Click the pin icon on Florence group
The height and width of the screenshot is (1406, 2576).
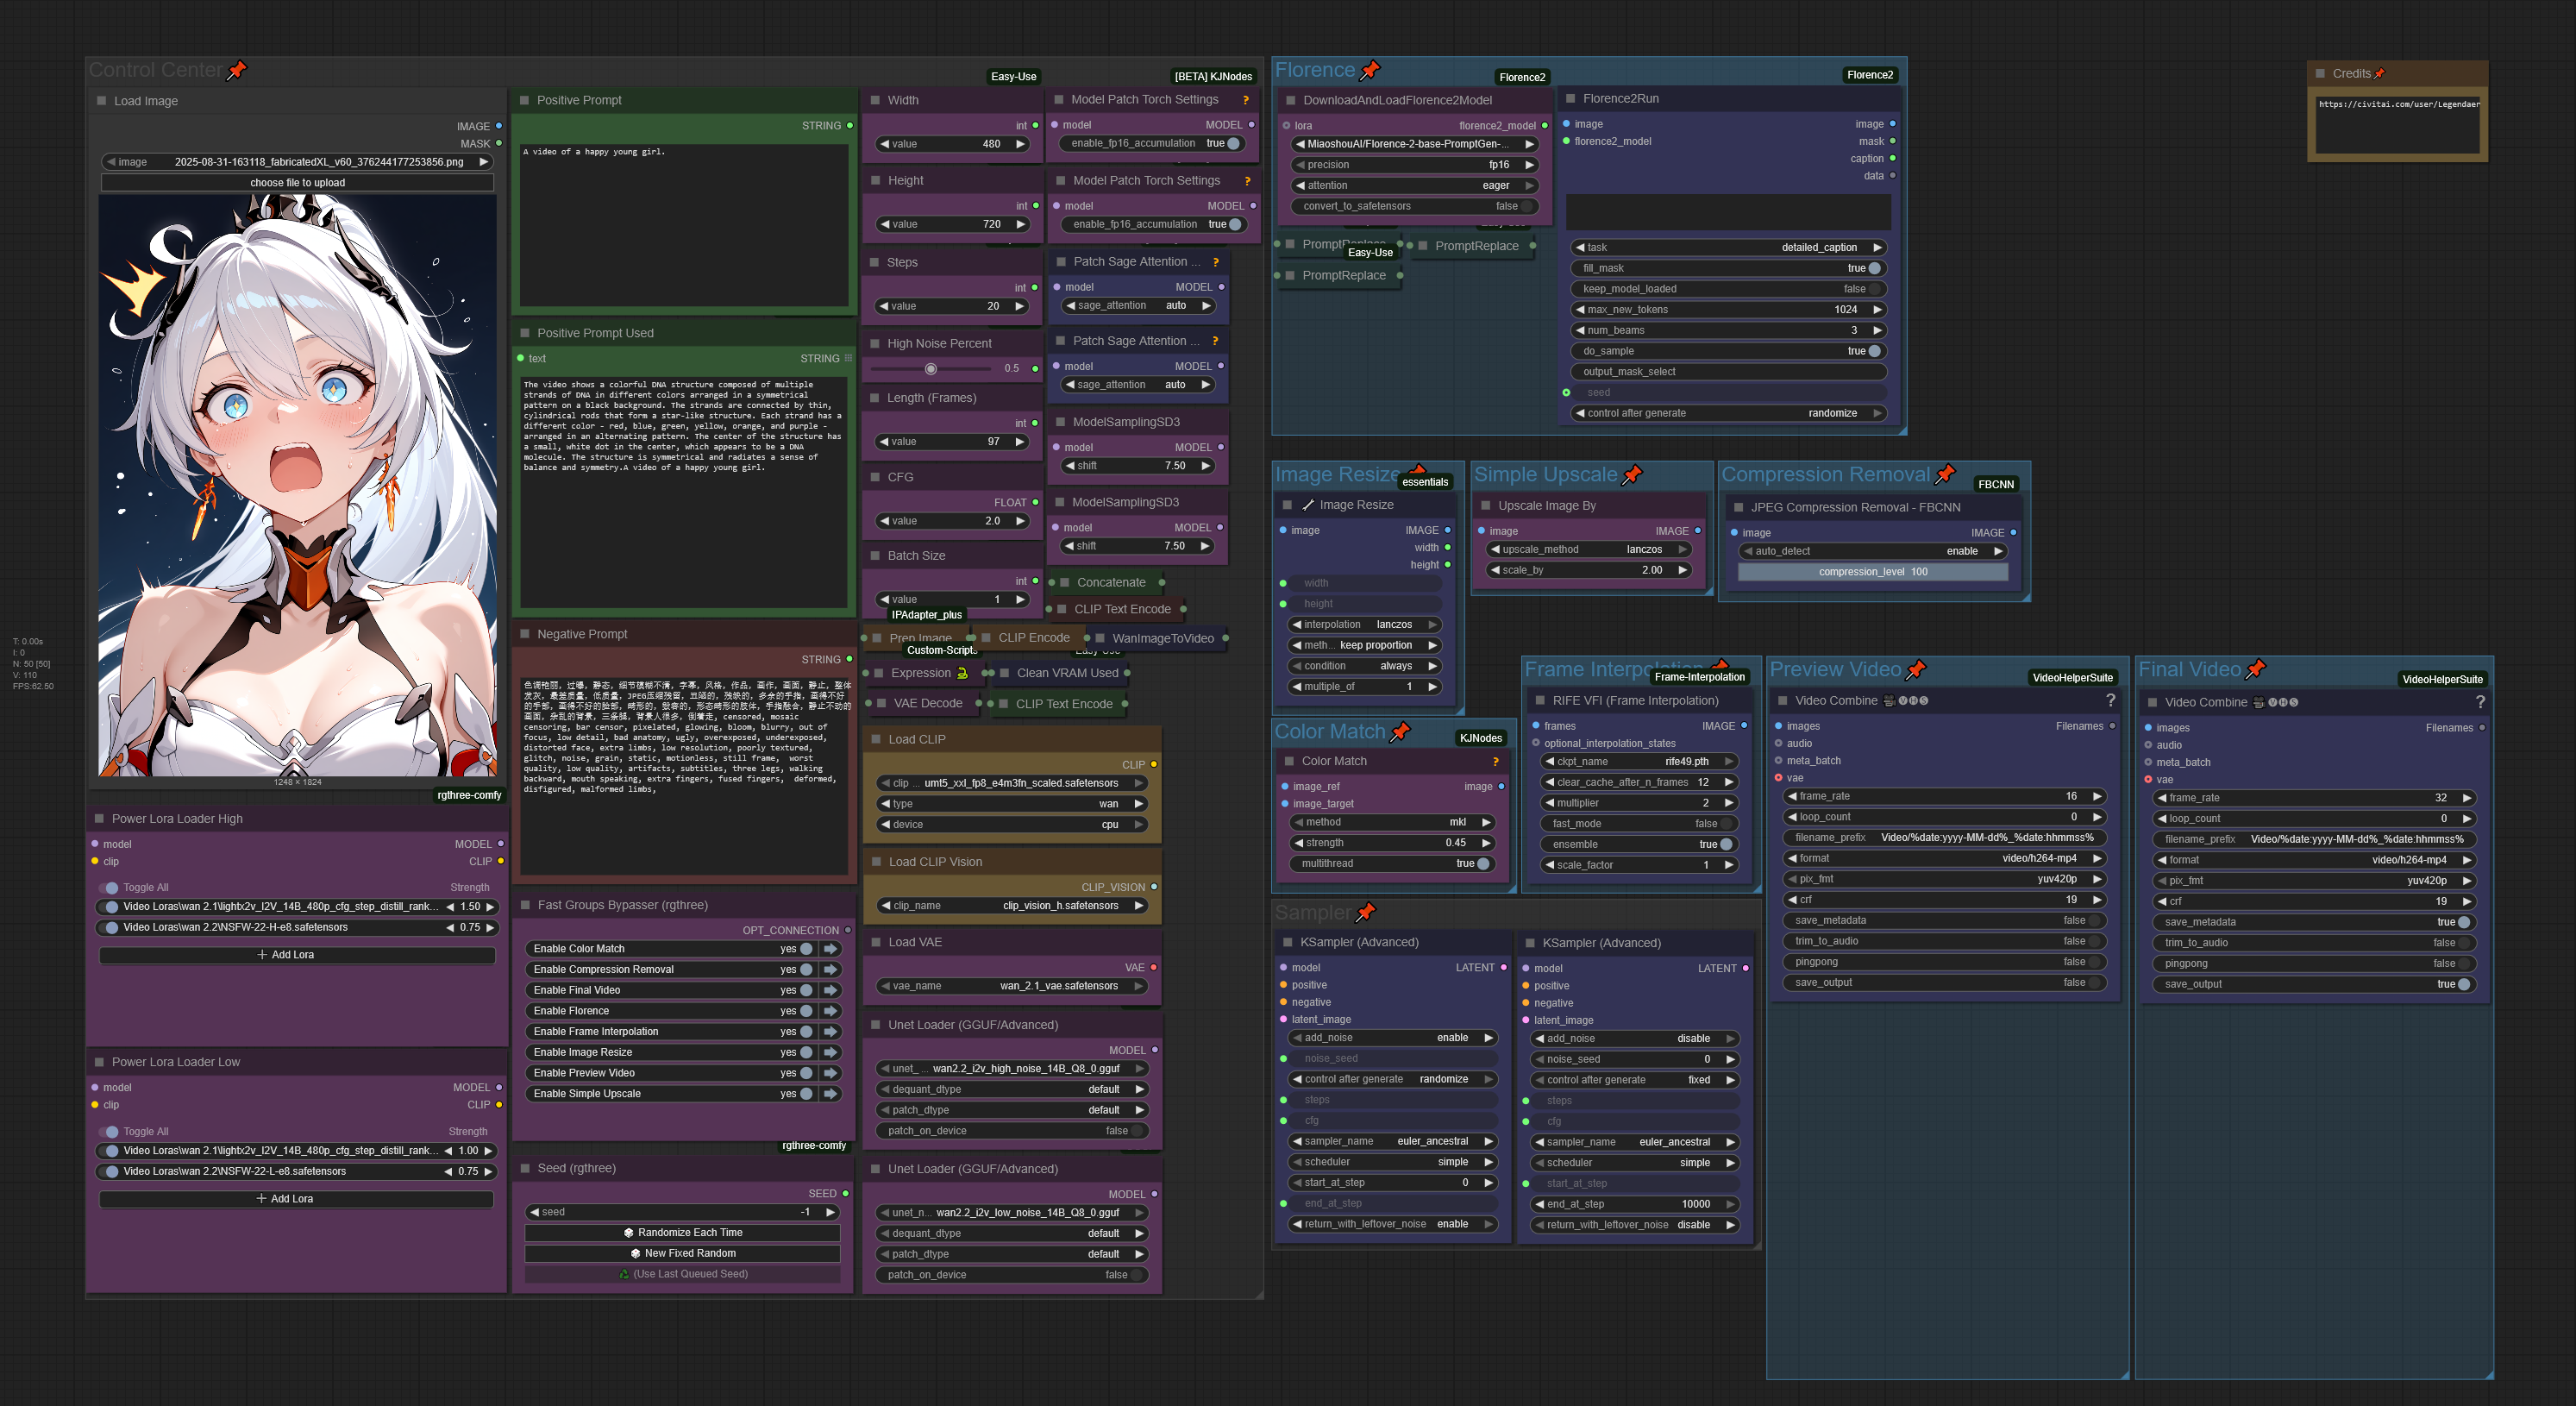point(1370,70)
